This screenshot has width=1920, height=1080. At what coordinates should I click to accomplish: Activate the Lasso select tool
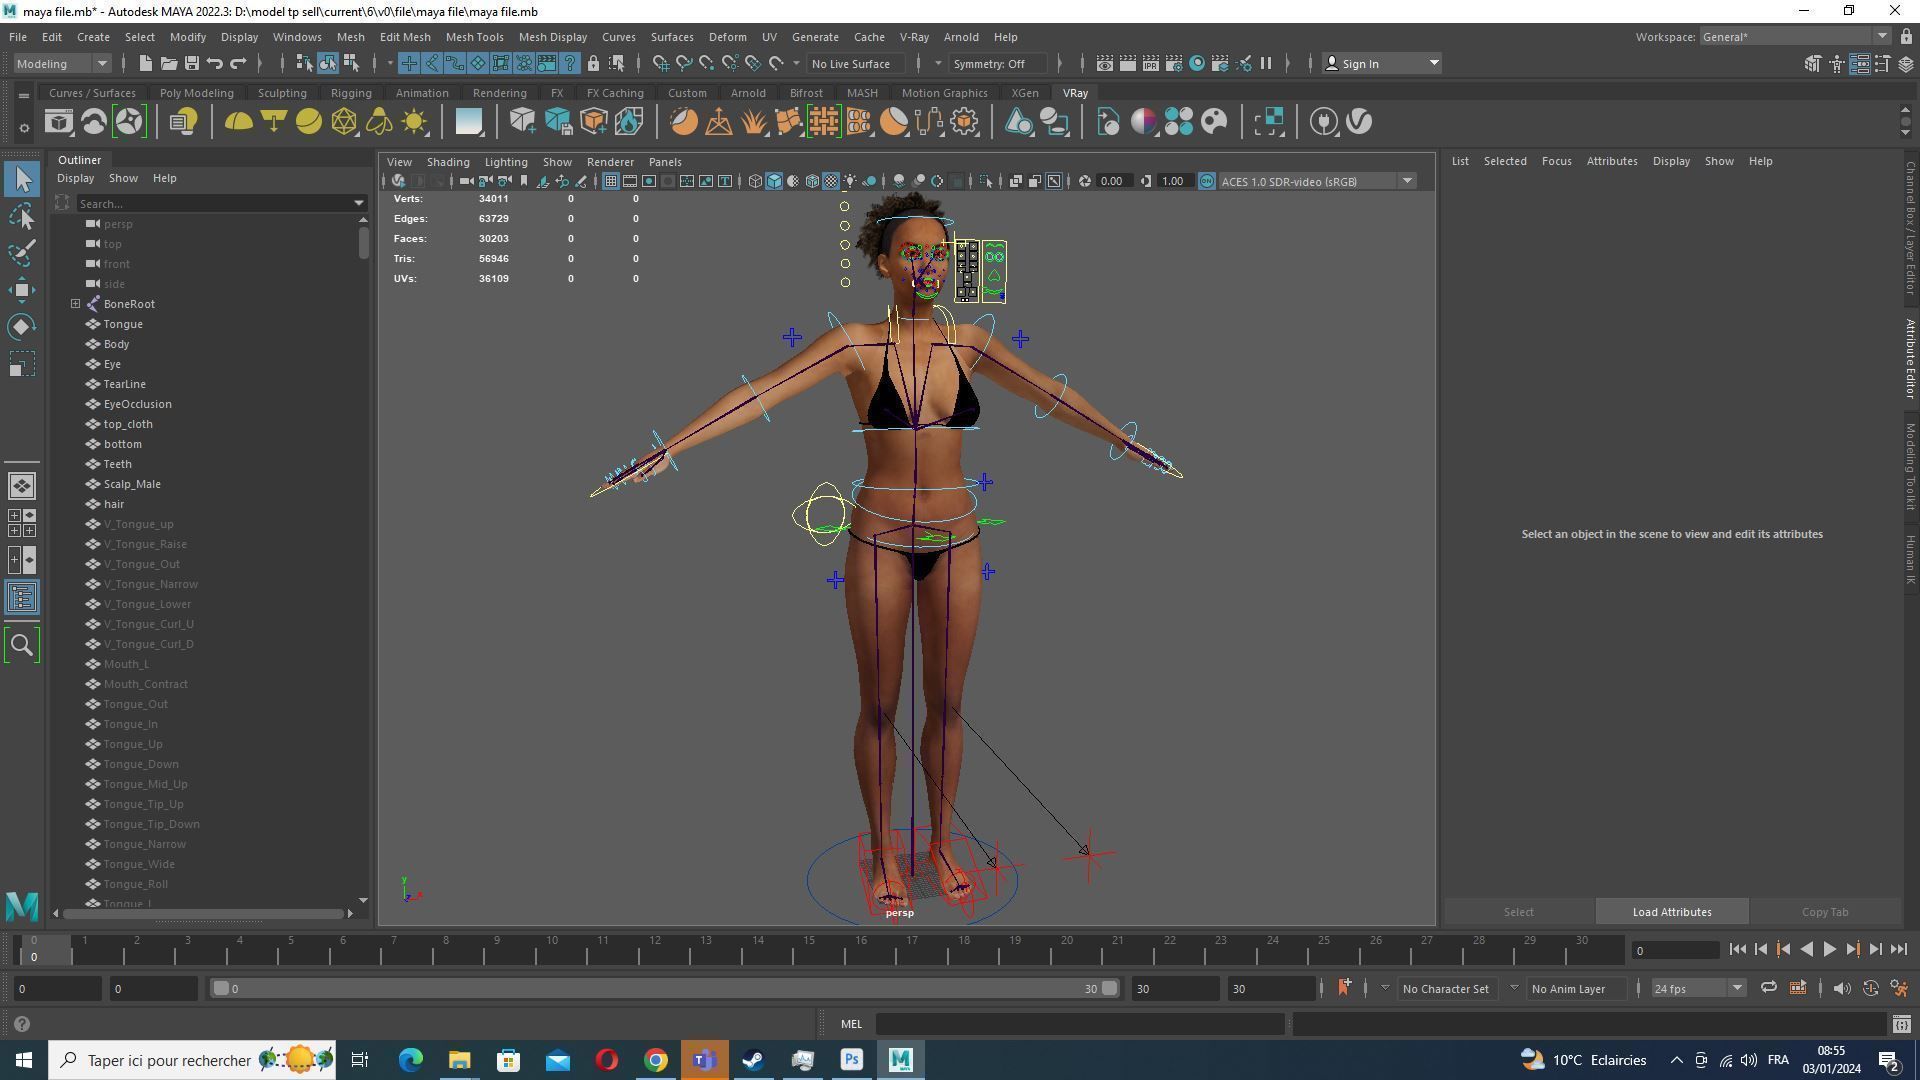click(22, 217)
